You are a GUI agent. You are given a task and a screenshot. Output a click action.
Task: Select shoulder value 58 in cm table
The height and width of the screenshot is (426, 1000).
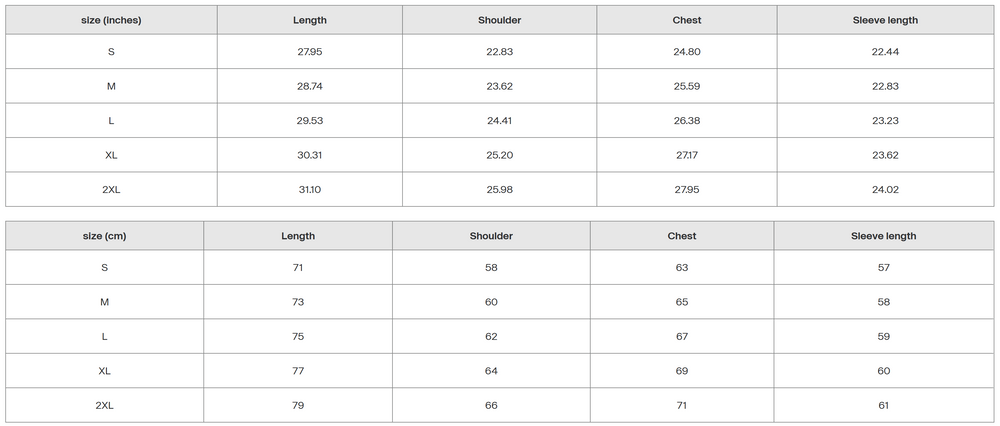tap(491, 268)
